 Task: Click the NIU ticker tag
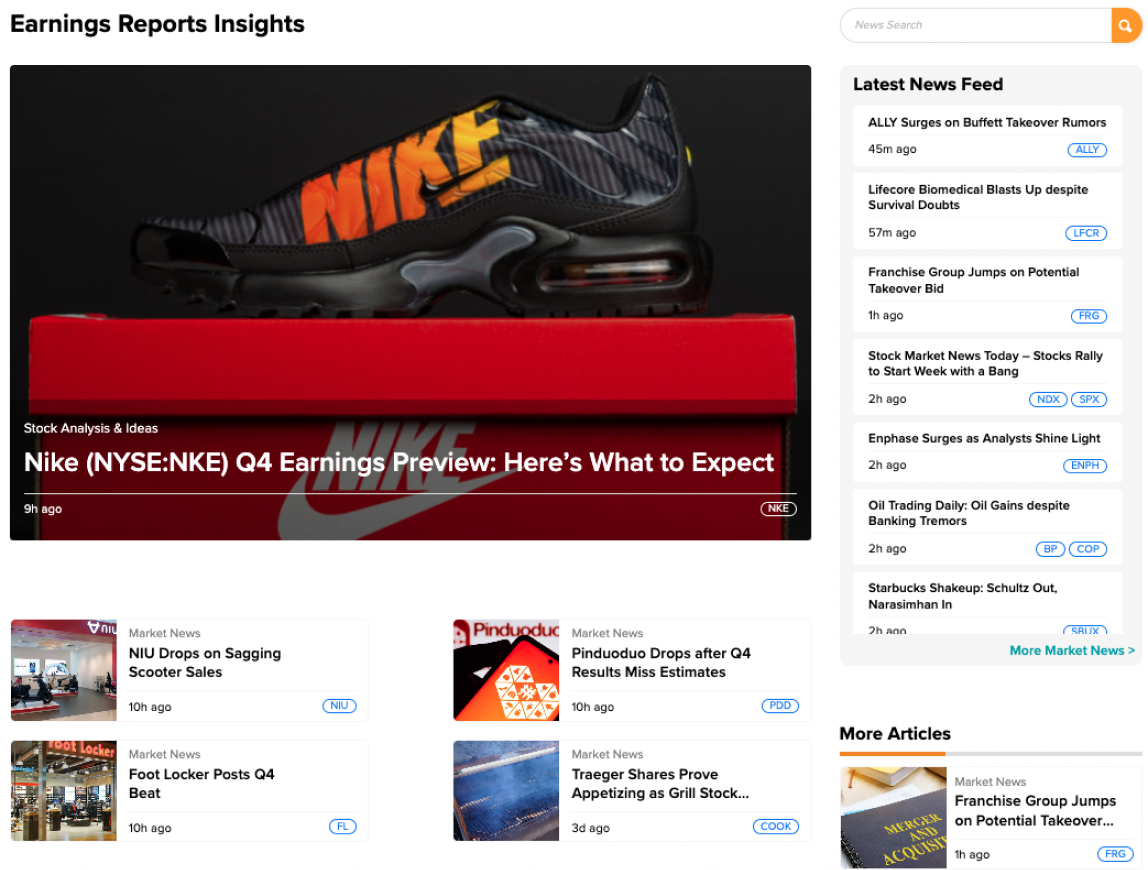[x=339, y=706]
